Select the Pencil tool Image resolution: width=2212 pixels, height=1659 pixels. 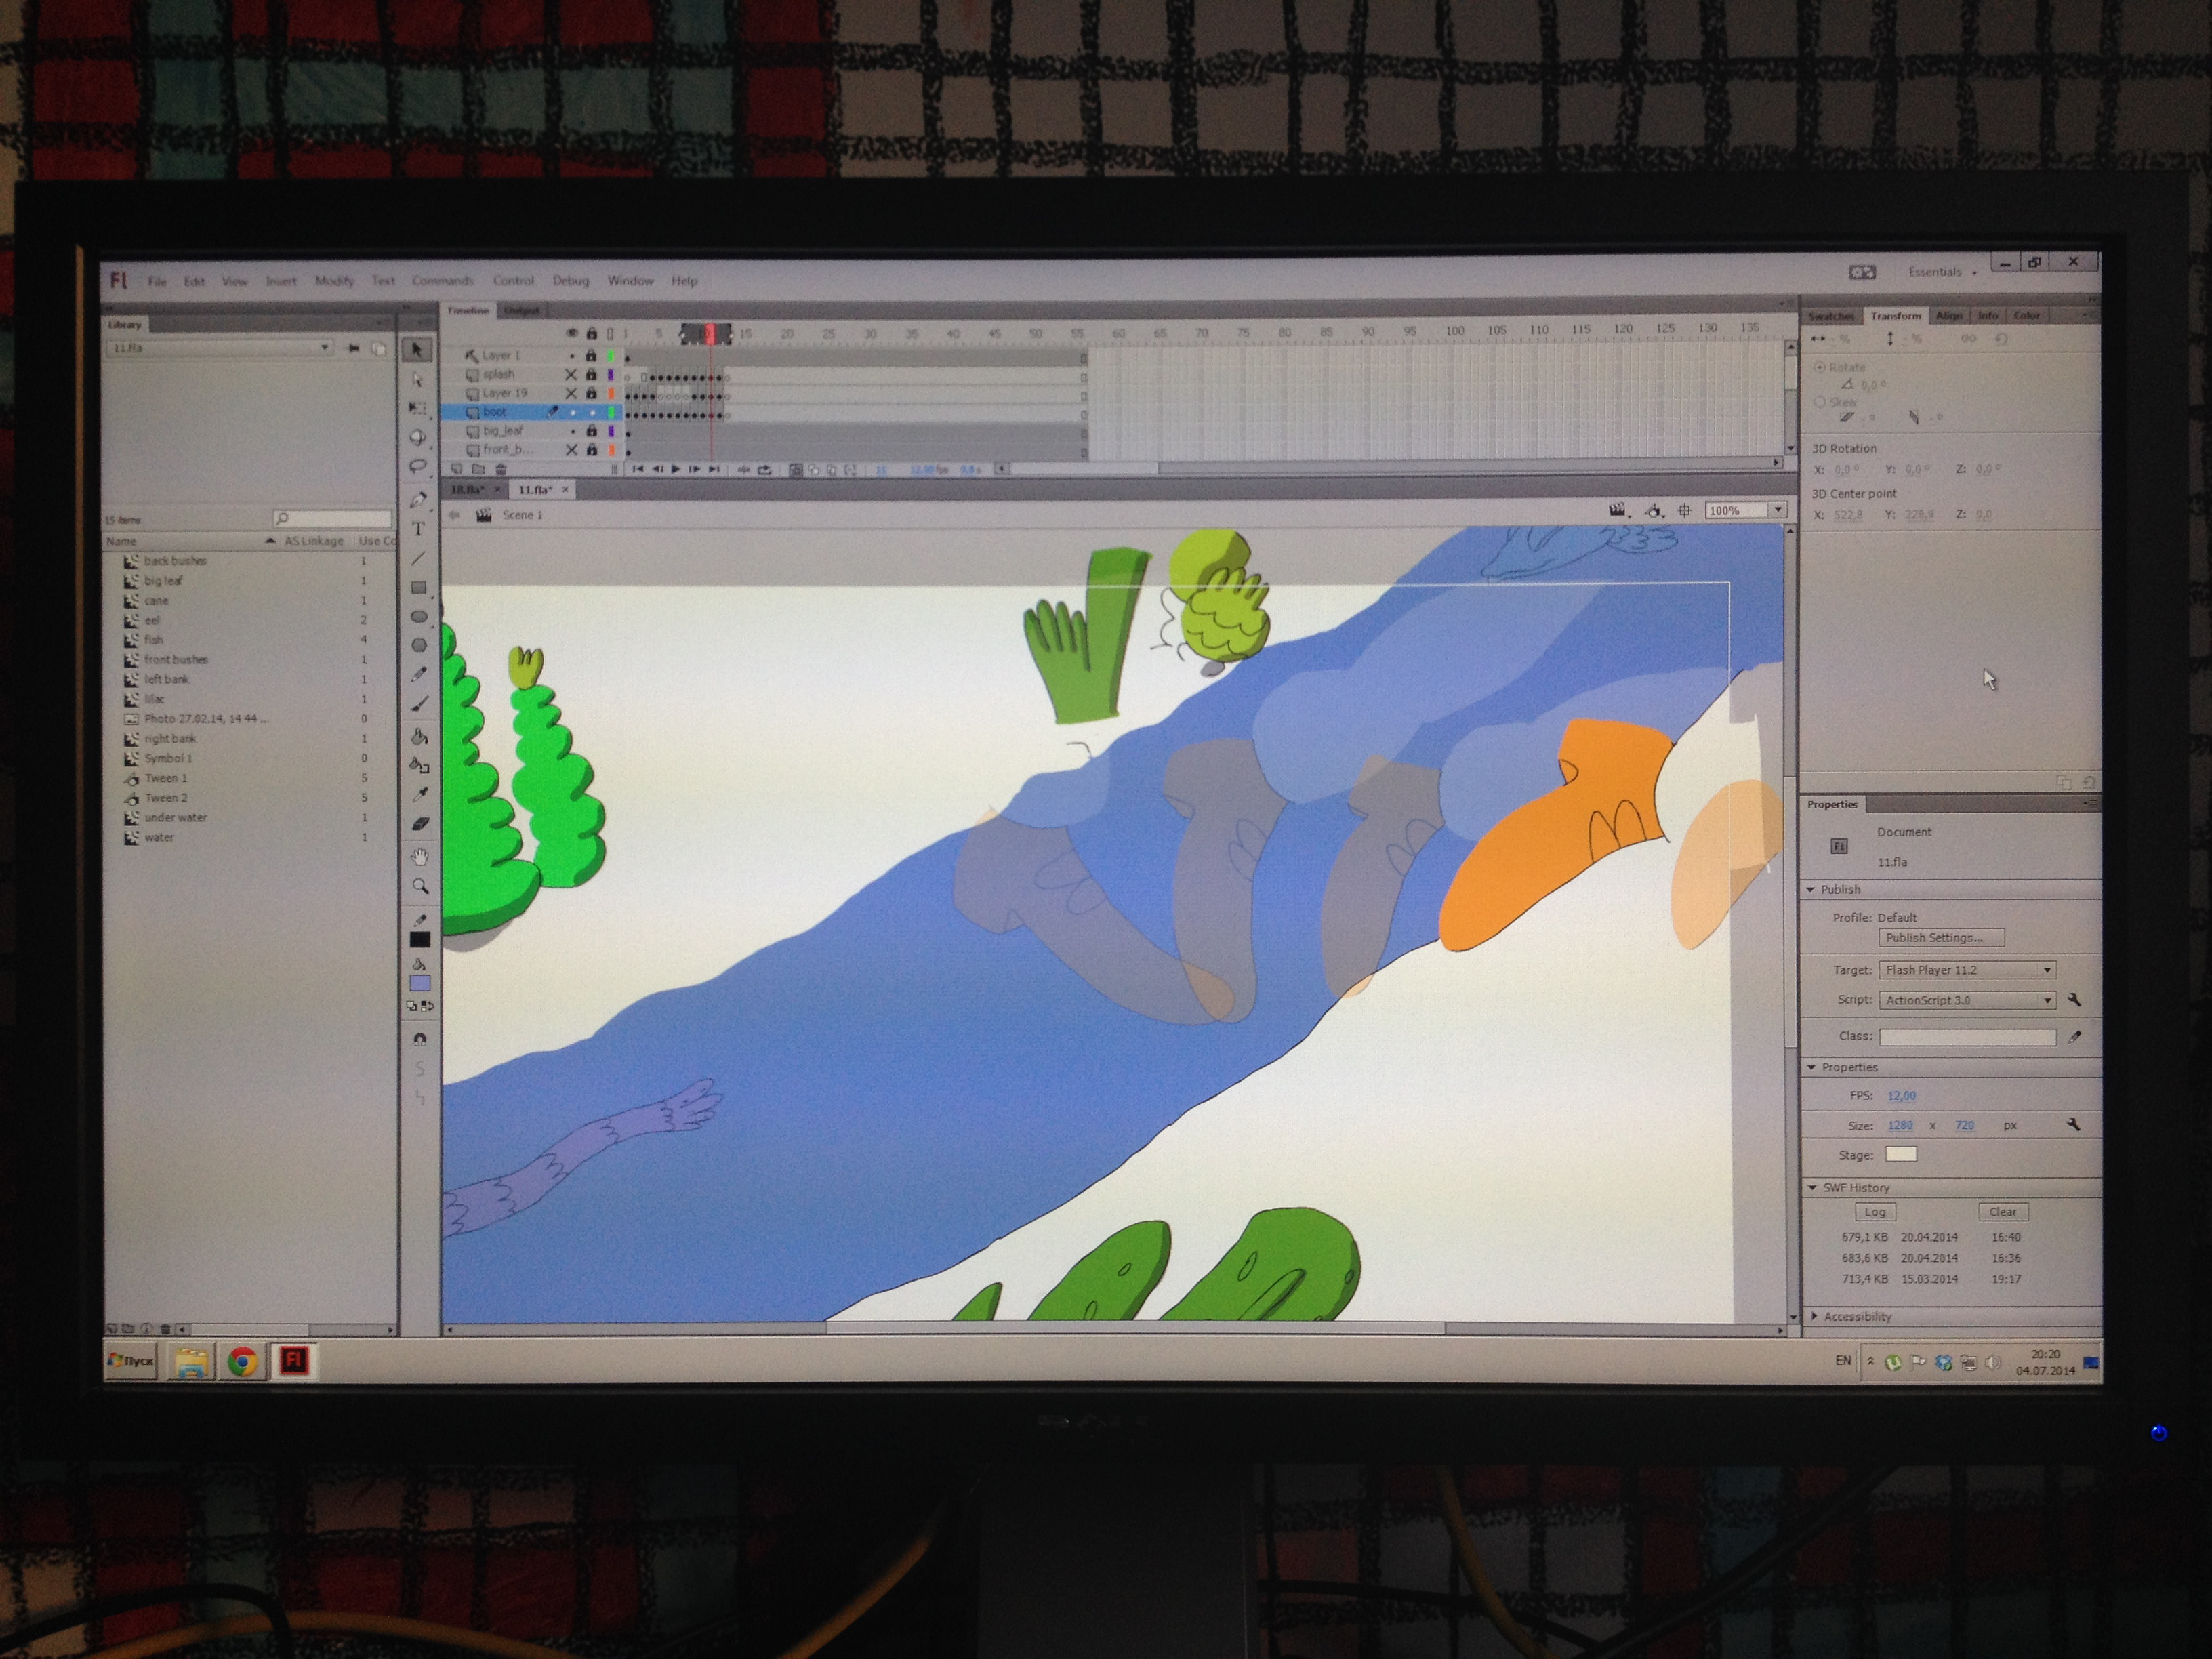coord(419,674)
